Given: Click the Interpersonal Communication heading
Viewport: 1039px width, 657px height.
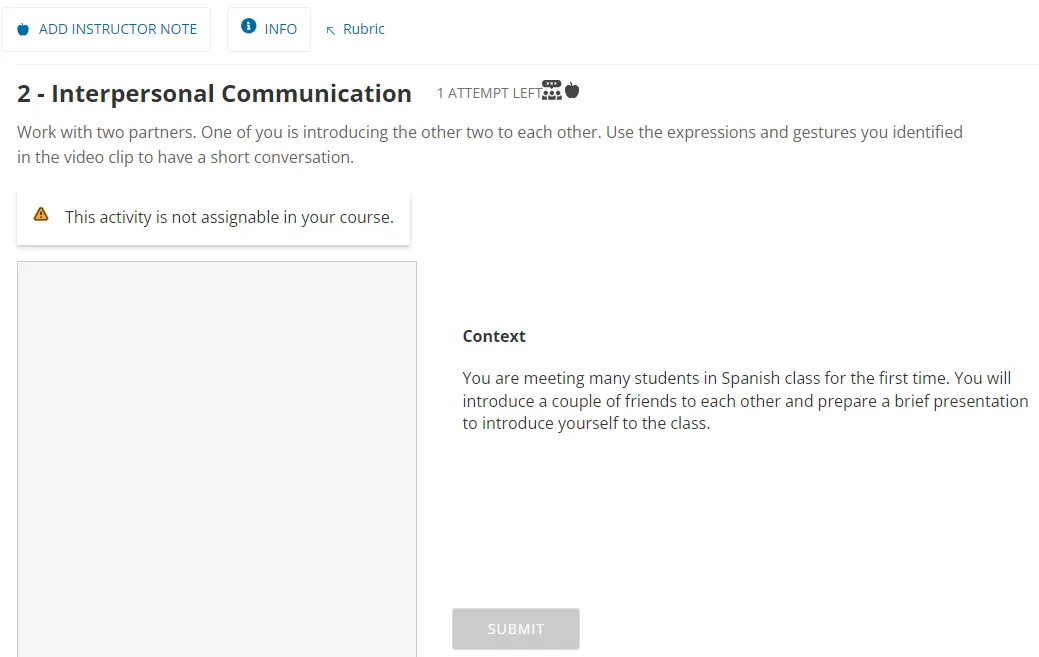Looking at the screenshot, I should pyautogui.click(x=214, y=93).
